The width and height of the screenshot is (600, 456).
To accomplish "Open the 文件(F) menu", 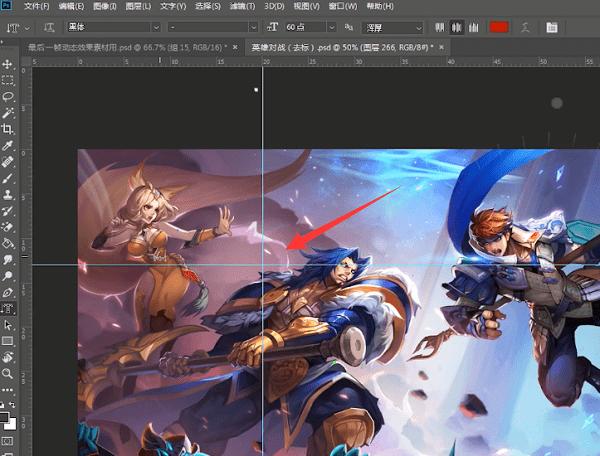I will (37, 6).
